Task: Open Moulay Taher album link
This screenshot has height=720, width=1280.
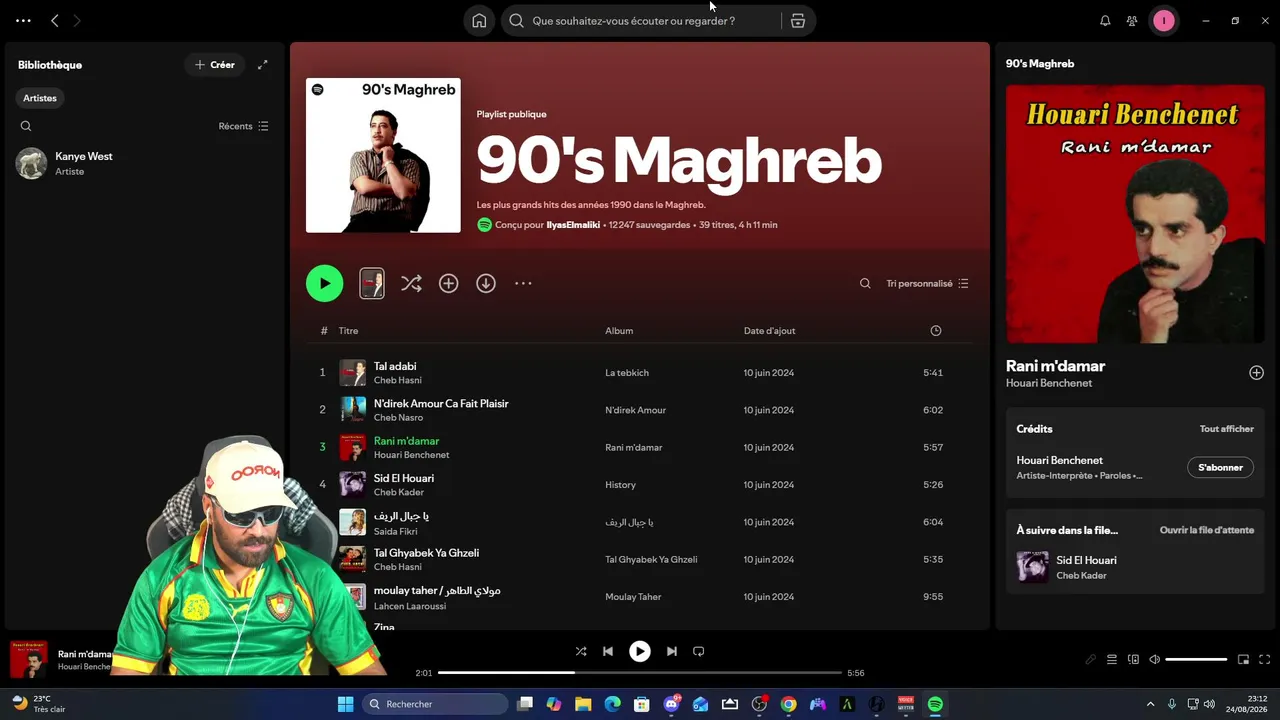Action: (x=633, y=597)
